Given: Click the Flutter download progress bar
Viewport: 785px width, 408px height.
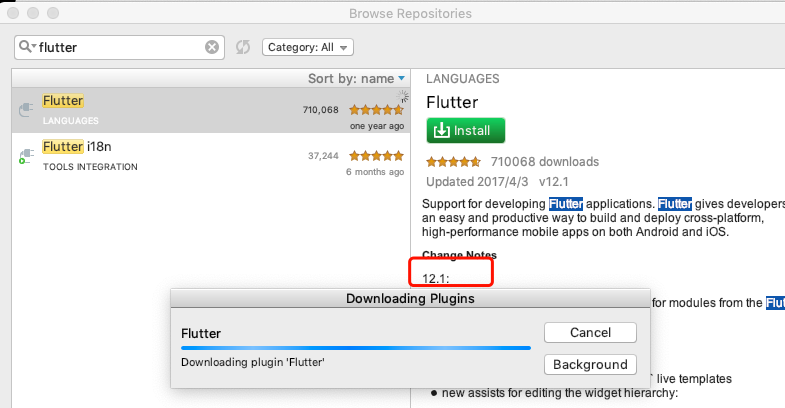Looking at the screenshot, I should [356, 348].
